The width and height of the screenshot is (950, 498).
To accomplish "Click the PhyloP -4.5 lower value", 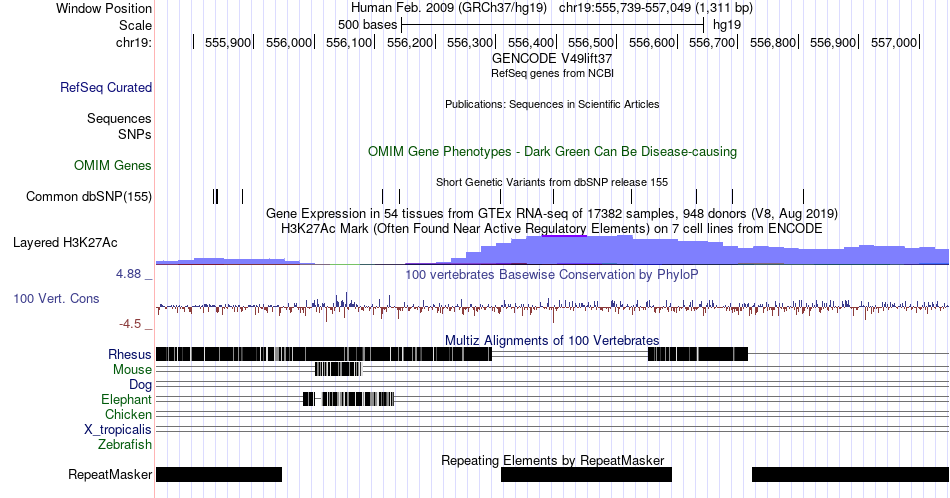I will pyautogui.click(x=130, y=324).
